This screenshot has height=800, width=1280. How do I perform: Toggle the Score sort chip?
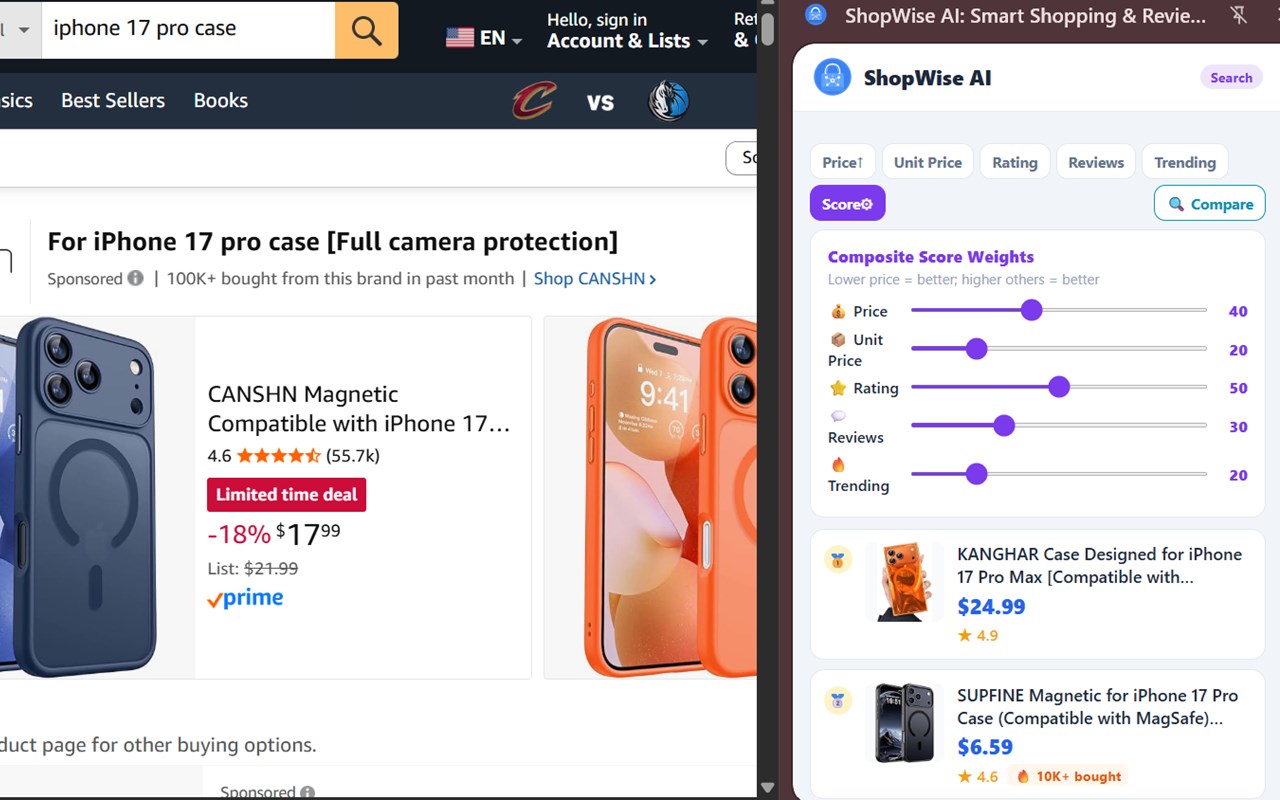pyautogui.click(x=847, y=204)
